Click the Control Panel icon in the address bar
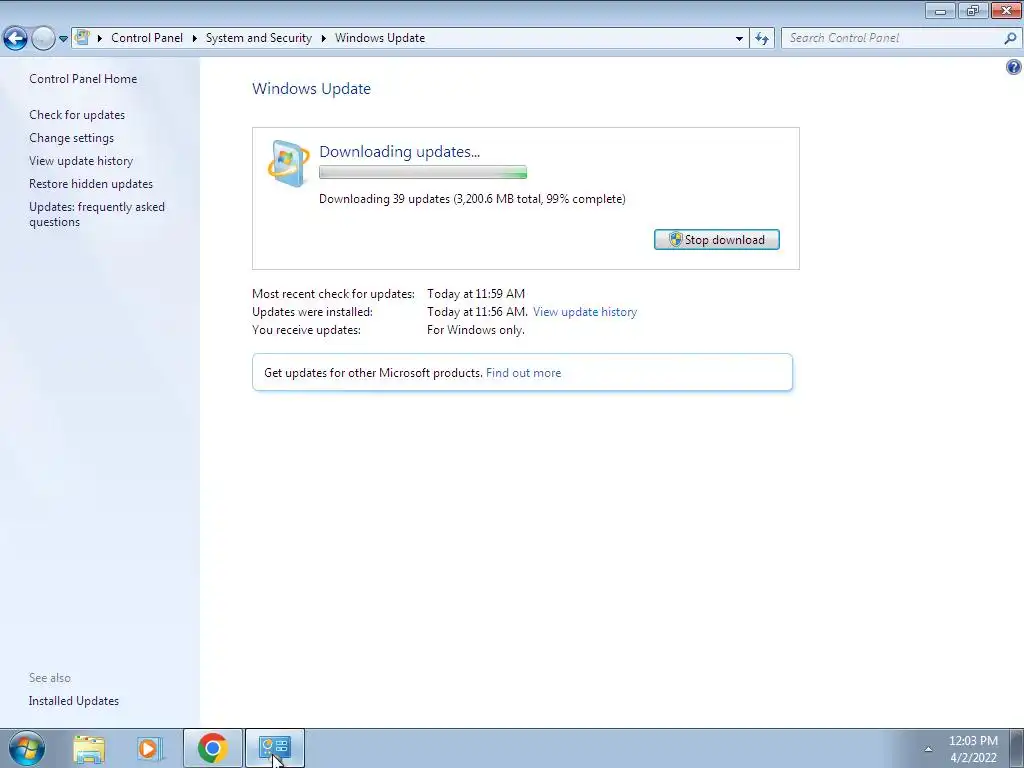Image resolution: width=1024 pixels, height=768 pixels. point(82,37)
